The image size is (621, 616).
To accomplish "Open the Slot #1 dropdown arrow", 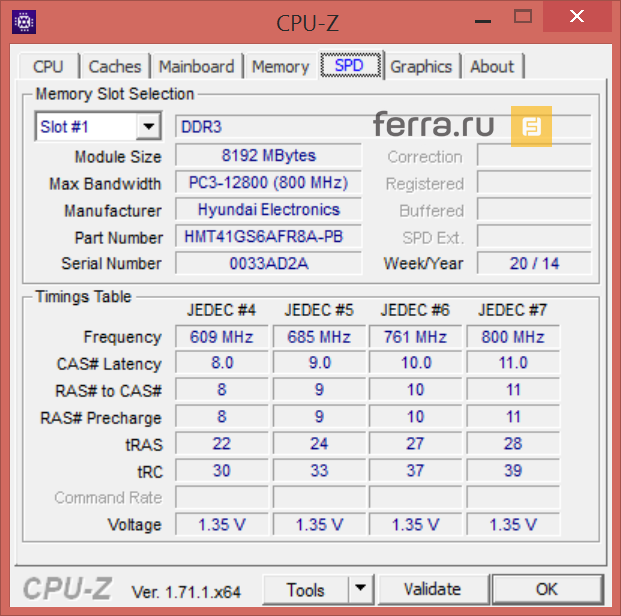I will tap(149, 127).
